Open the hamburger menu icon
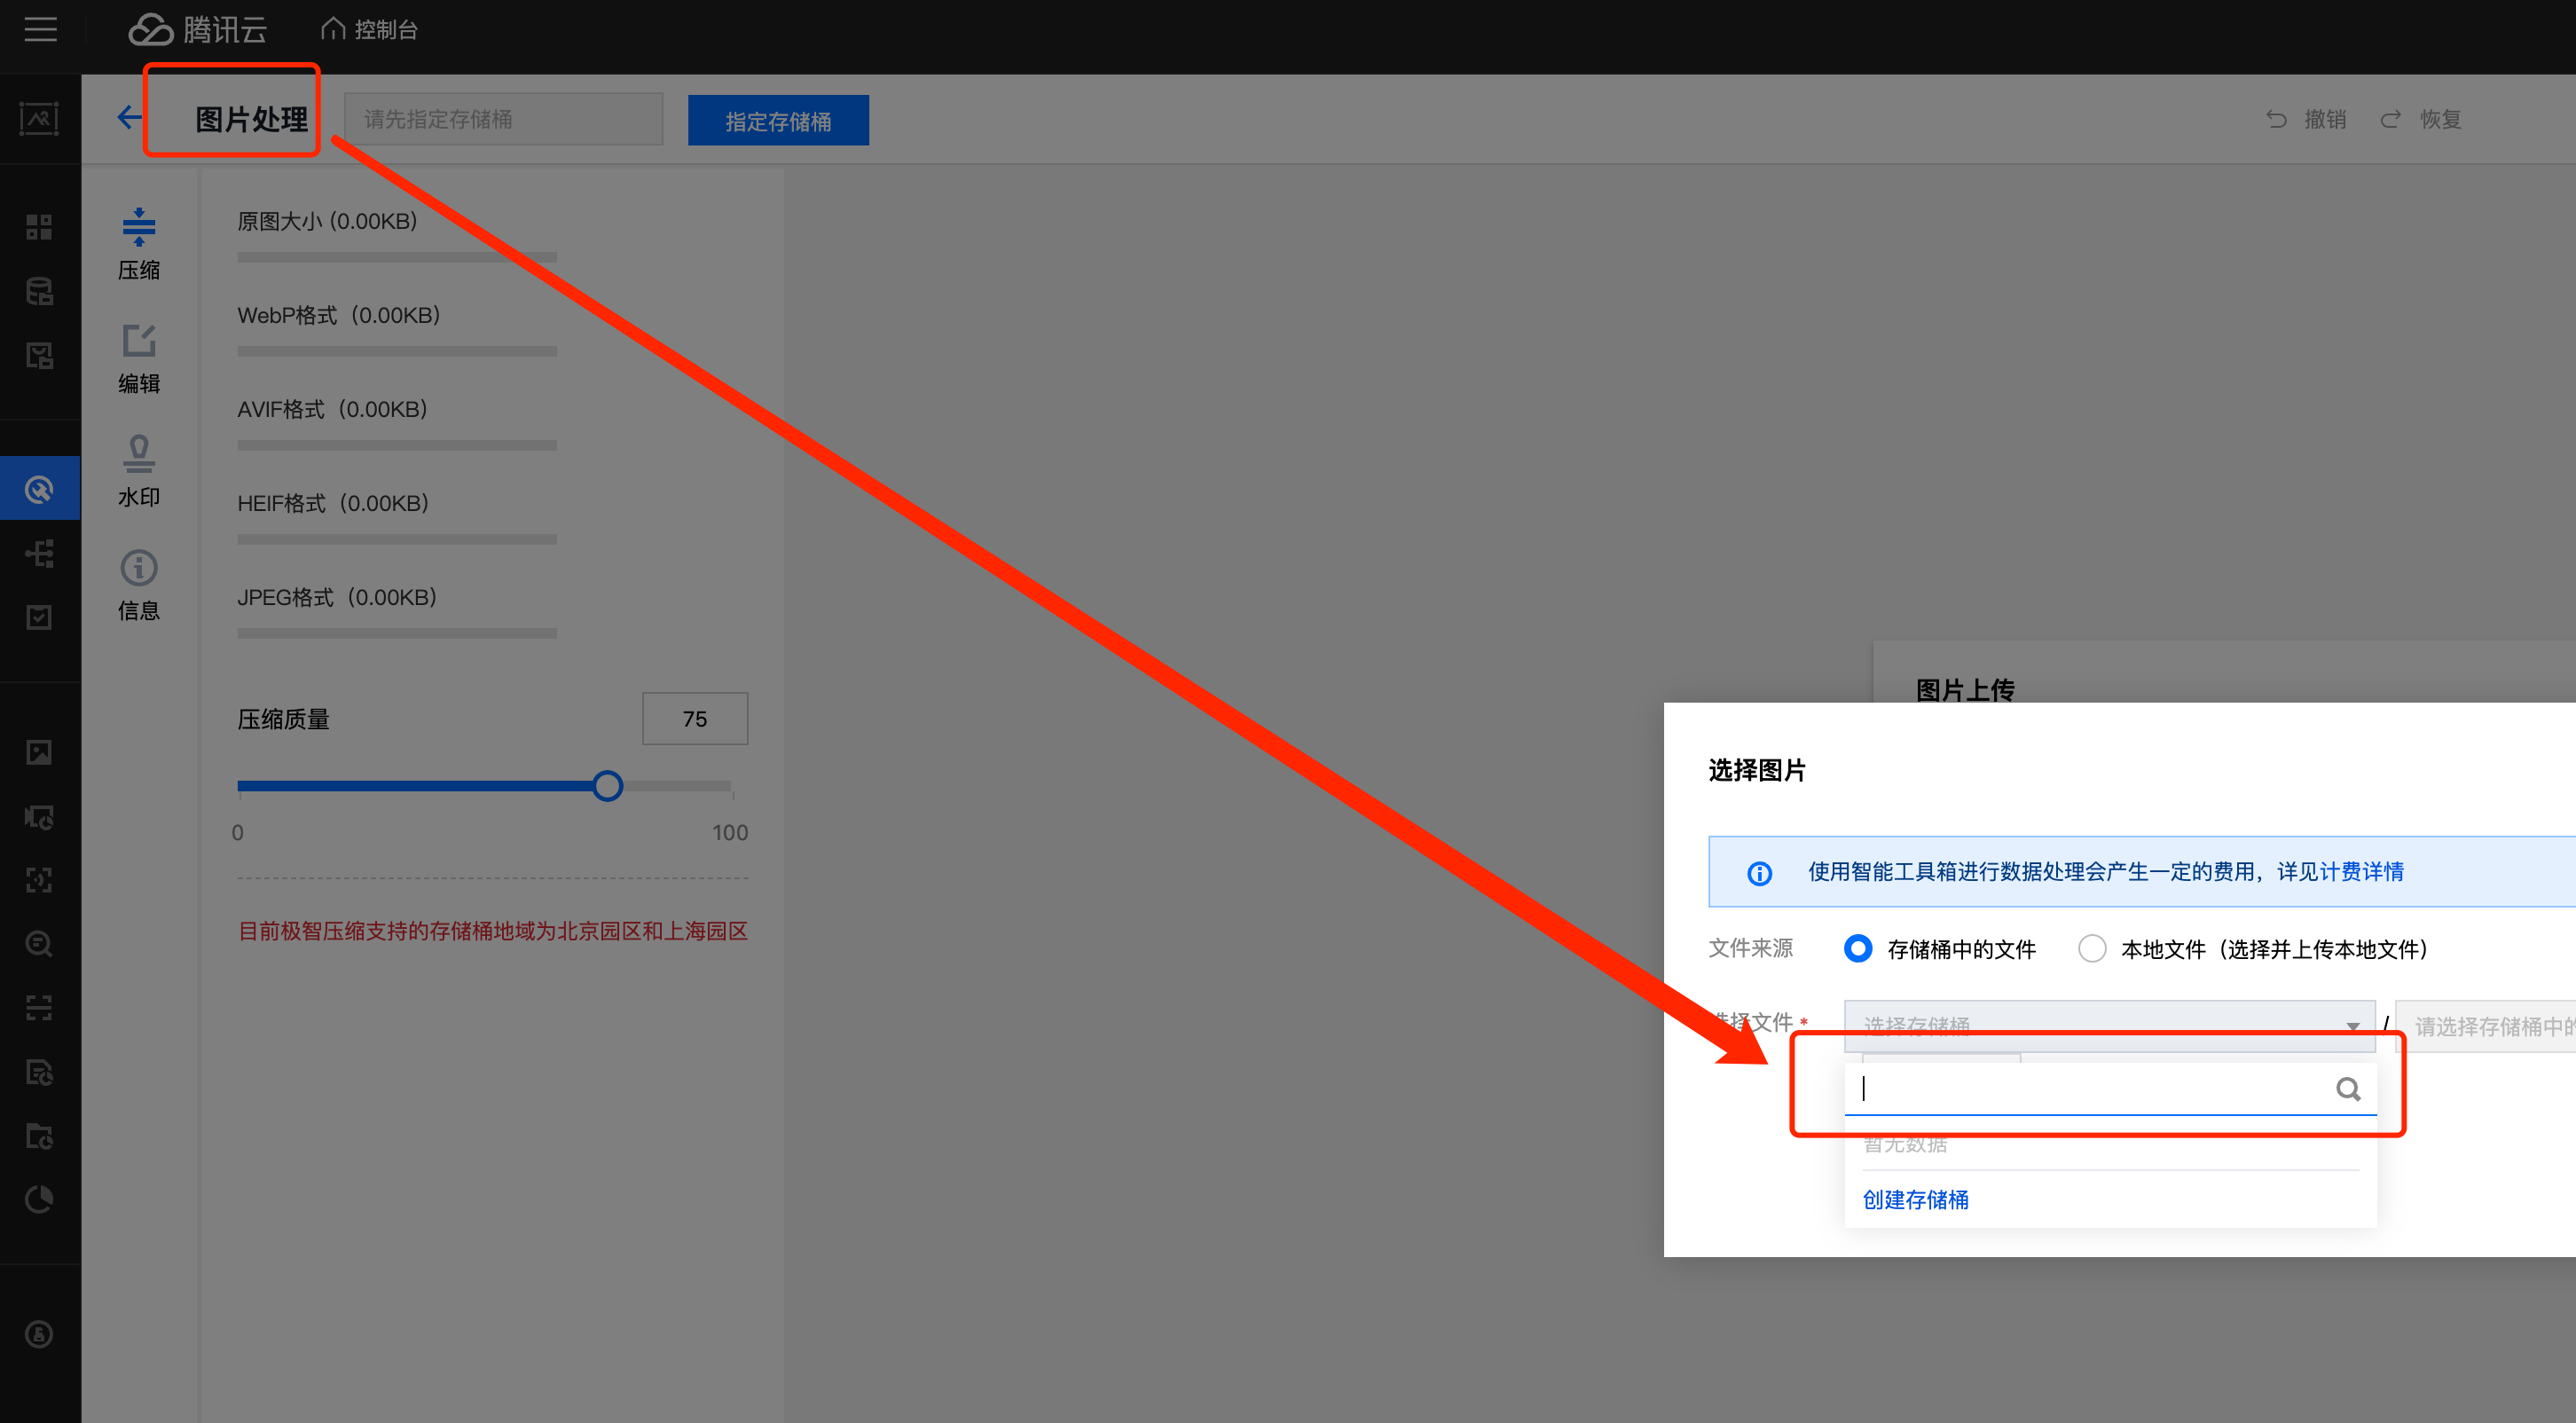 pos(40,30)
